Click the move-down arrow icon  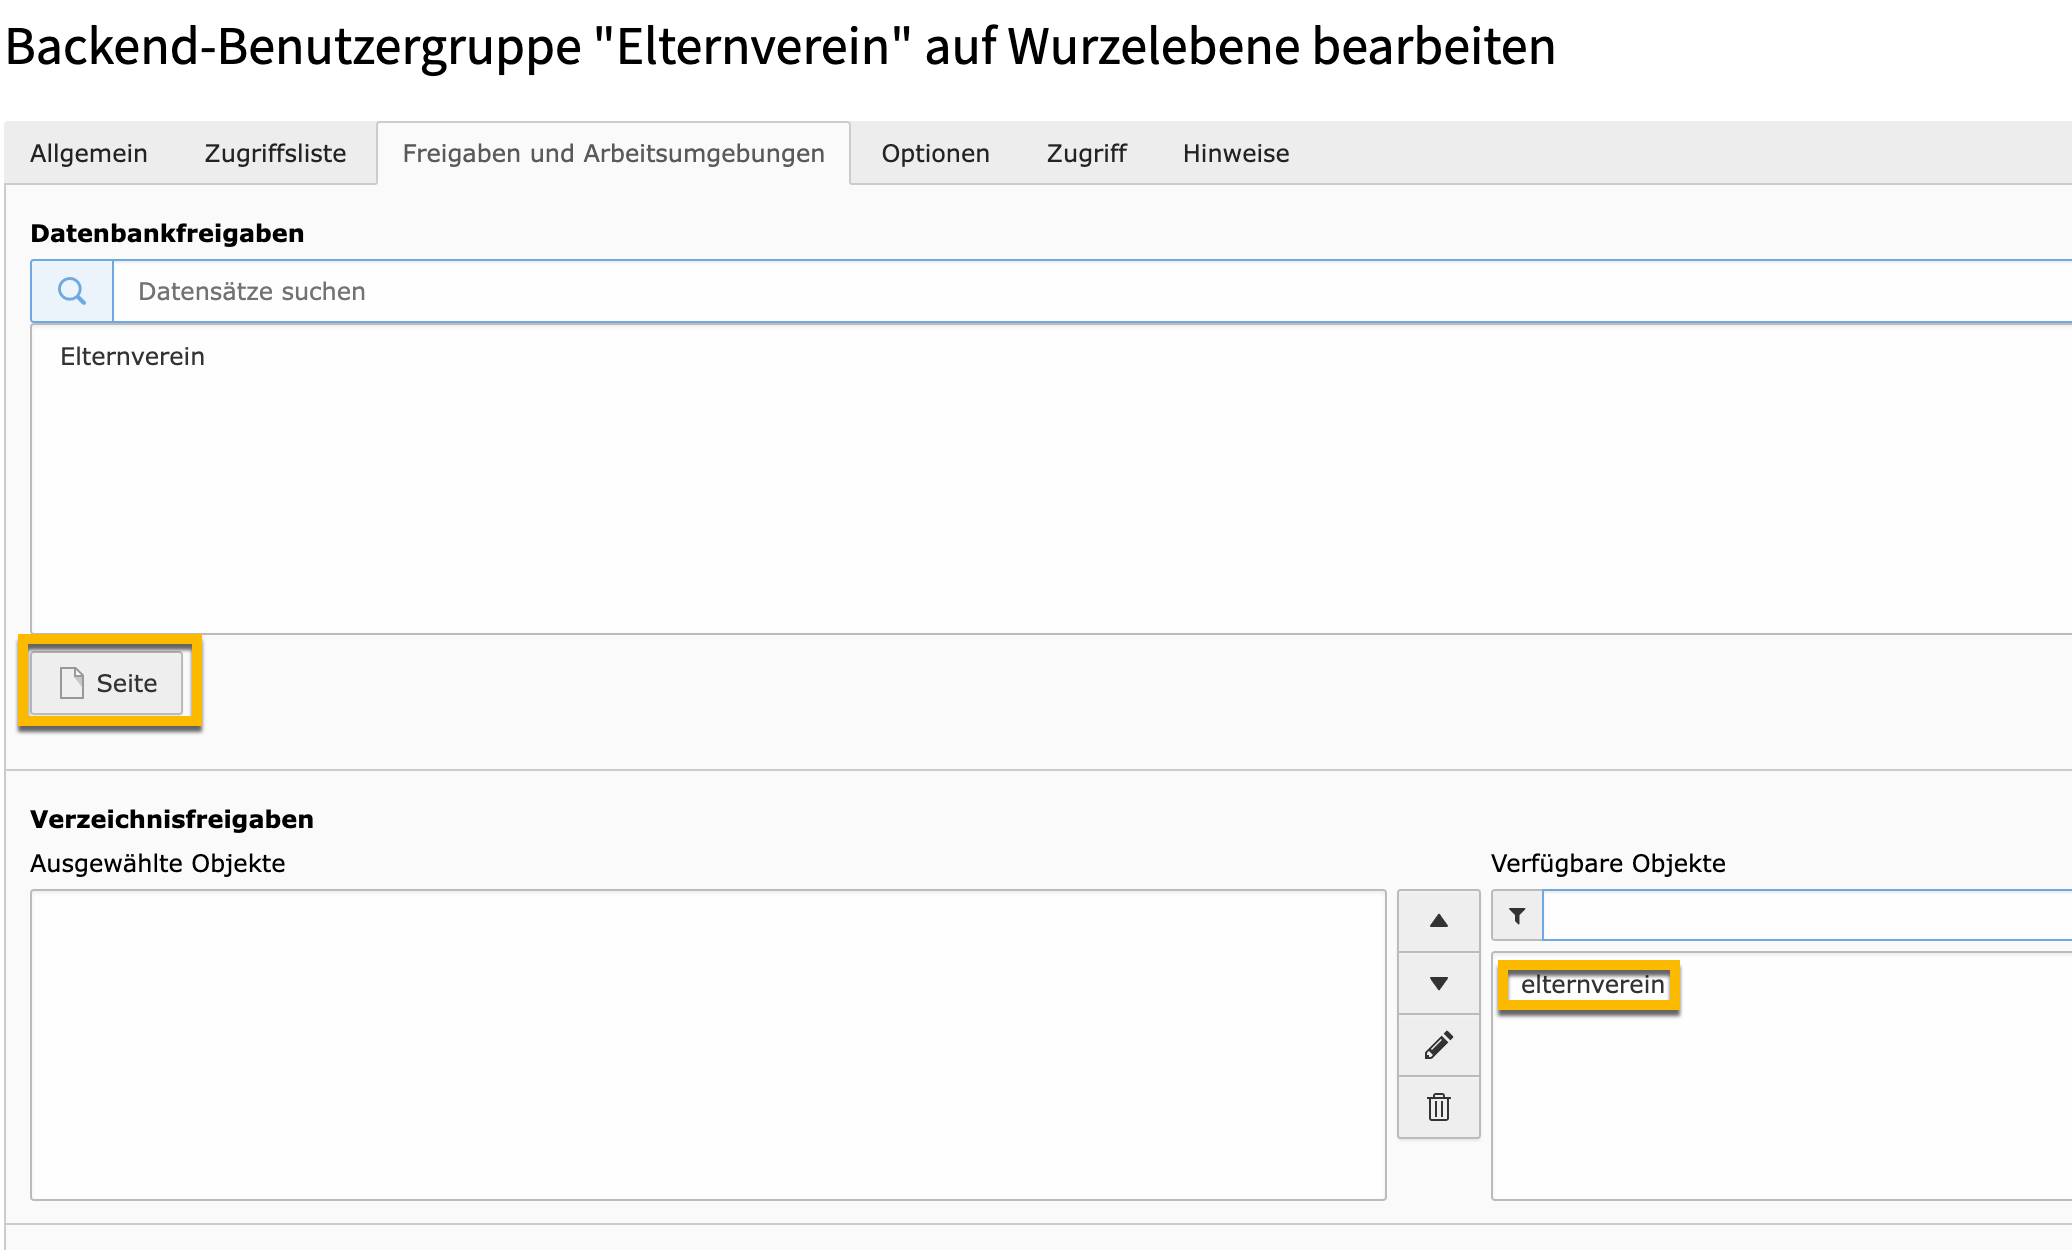tap(1437, 983)
